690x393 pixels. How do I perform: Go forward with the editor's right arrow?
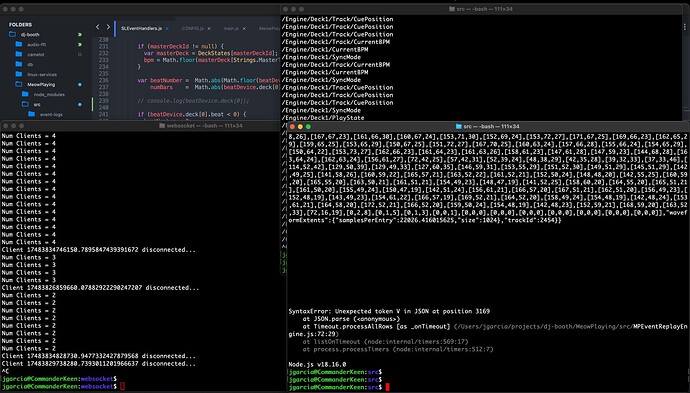pos(108,27)
